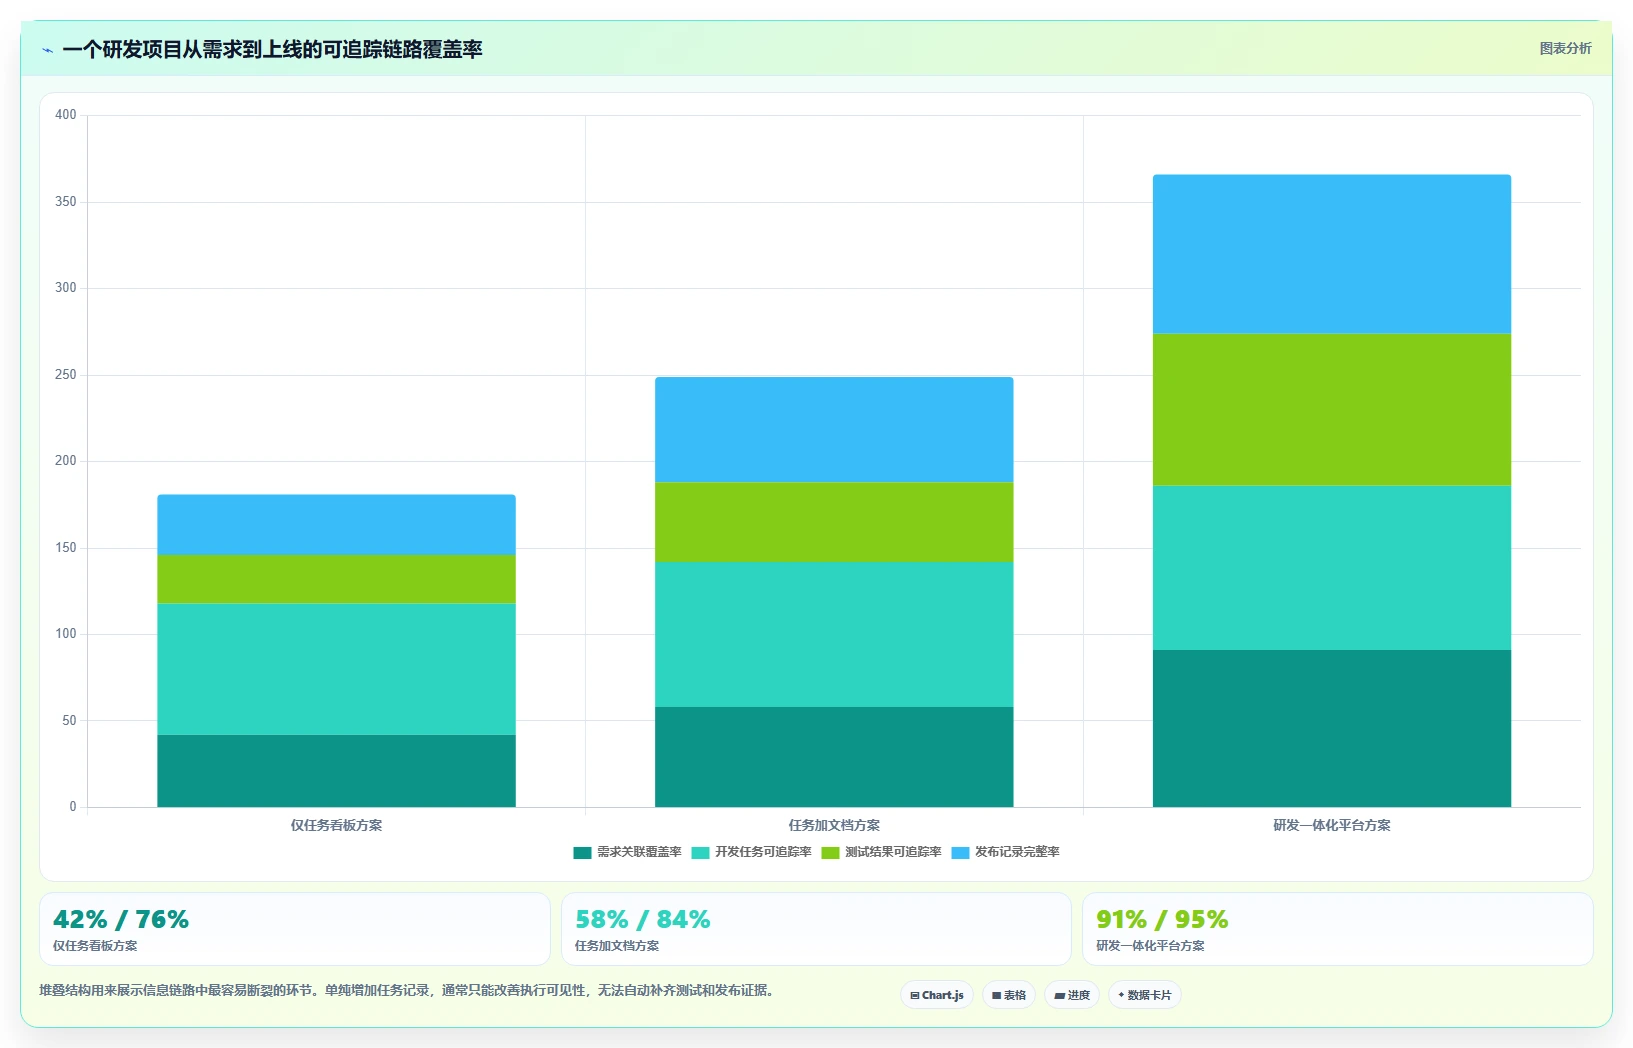
Task: Toggle the 开发任务可追踪率 legend series
Action: pyautogui.click(x=751, y=852)
